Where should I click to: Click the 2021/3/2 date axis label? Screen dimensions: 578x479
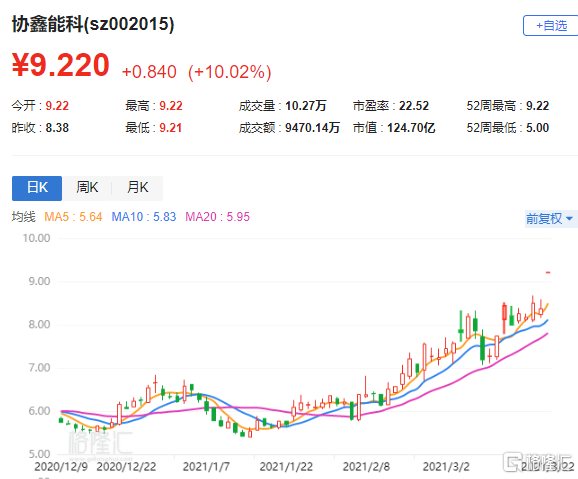446,466
